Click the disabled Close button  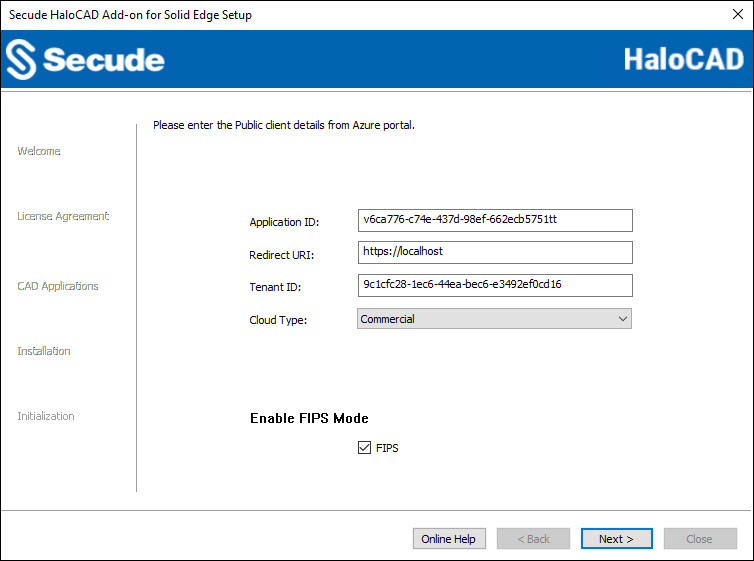tap(700, 538)
